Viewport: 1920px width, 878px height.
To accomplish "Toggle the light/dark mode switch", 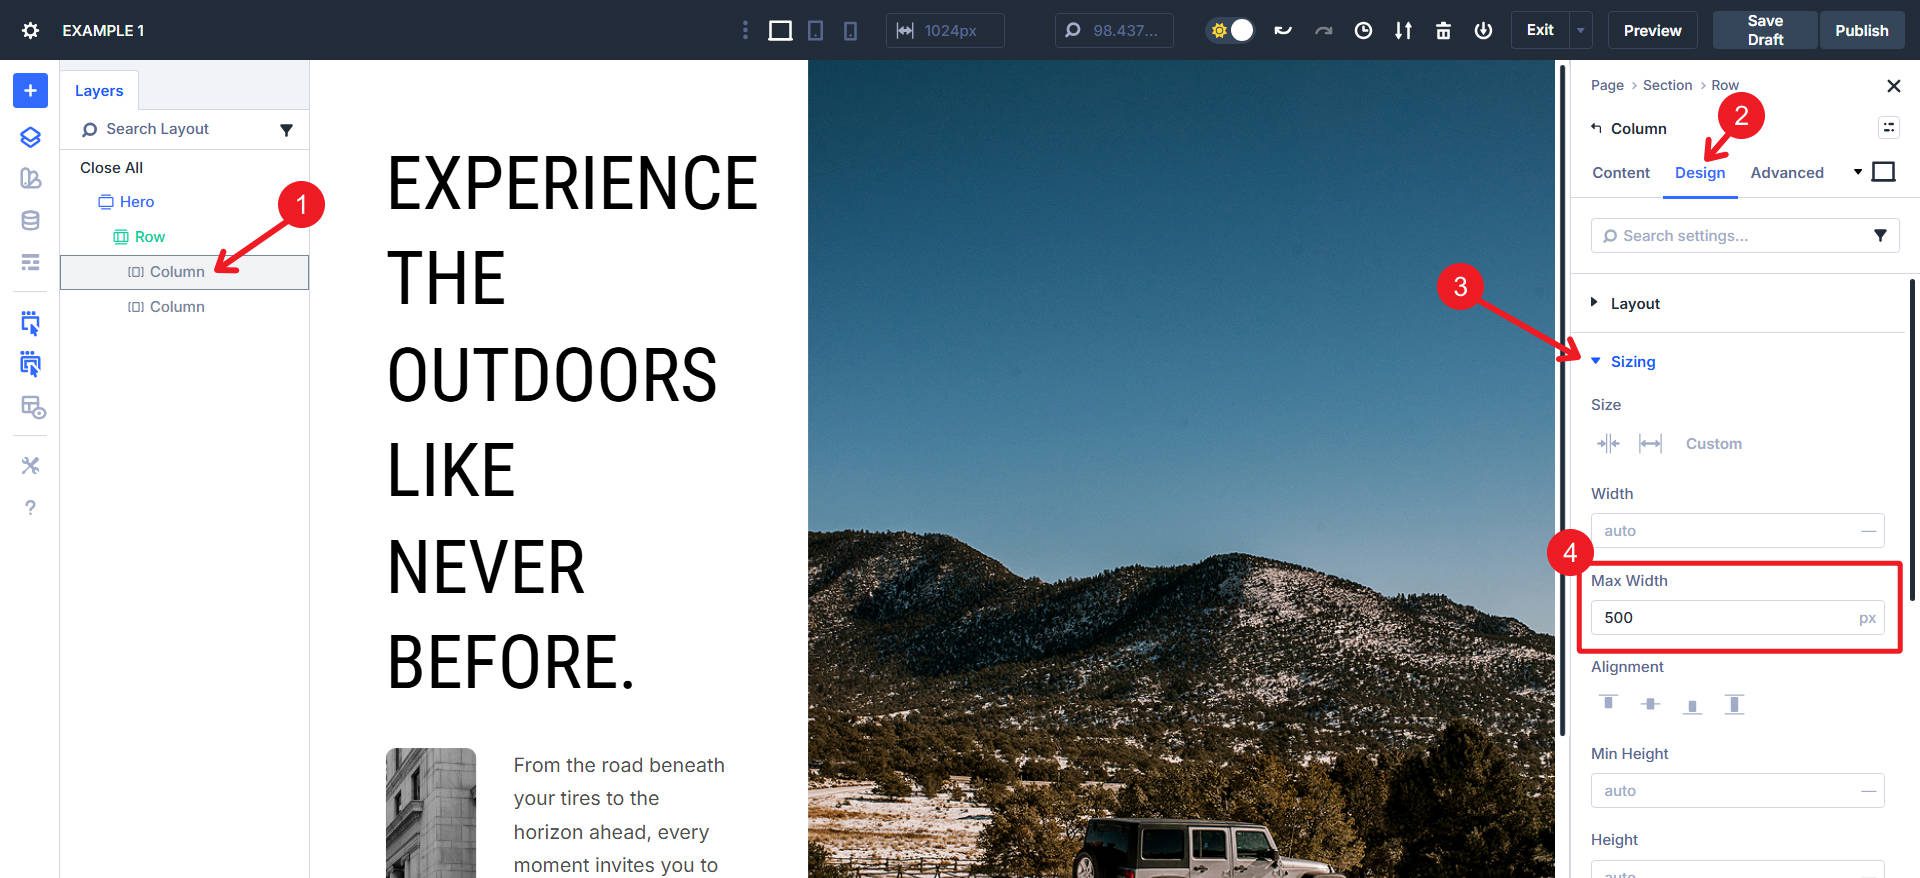I will click(x=1230, y=31).
